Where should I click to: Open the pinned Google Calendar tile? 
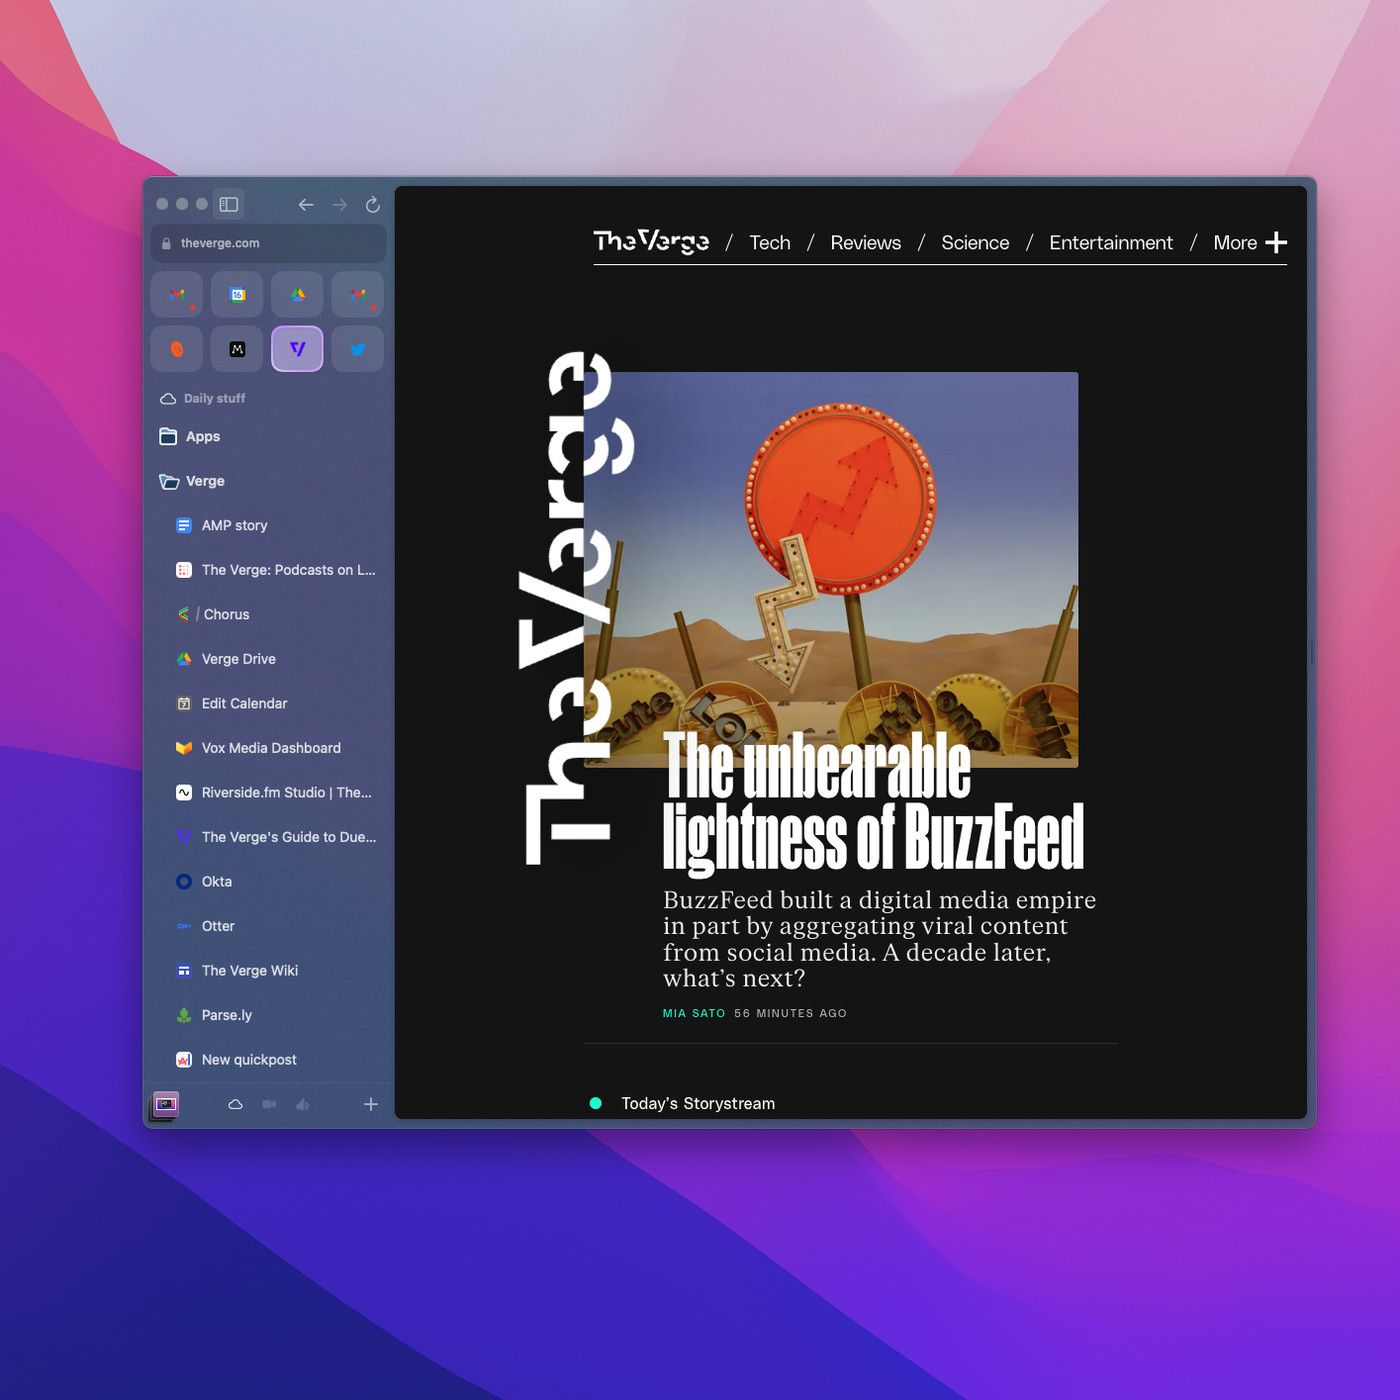(x=237, y=294)
